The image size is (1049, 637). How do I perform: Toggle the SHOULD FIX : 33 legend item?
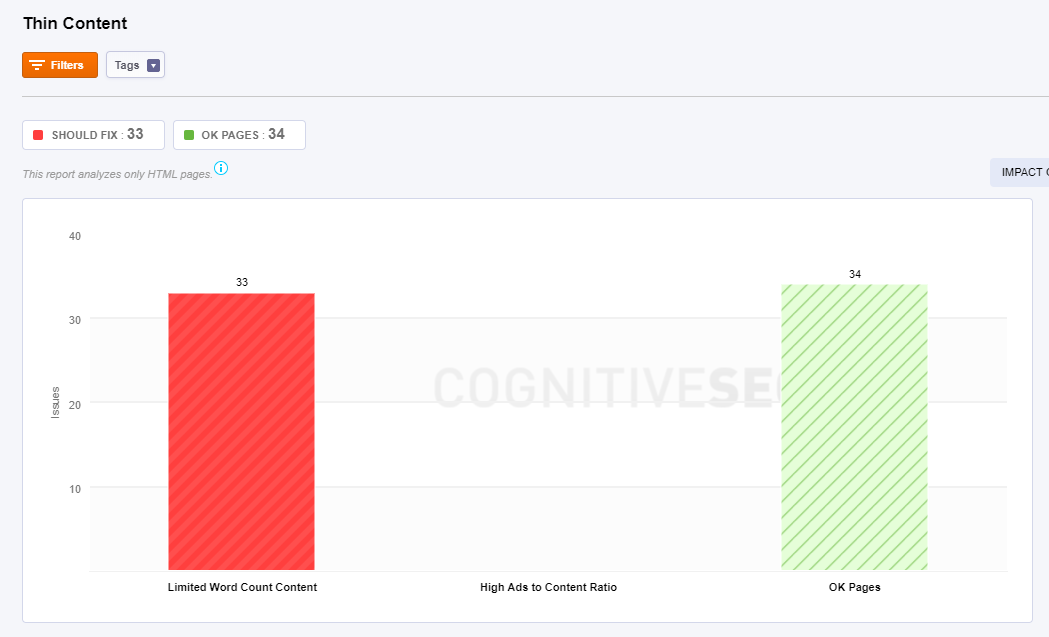[x=93, y=135]
